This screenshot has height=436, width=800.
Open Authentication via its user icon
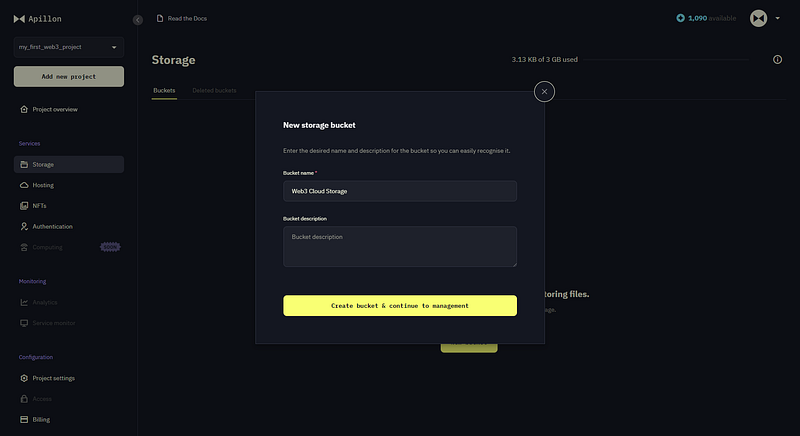(x=24, y=226)
